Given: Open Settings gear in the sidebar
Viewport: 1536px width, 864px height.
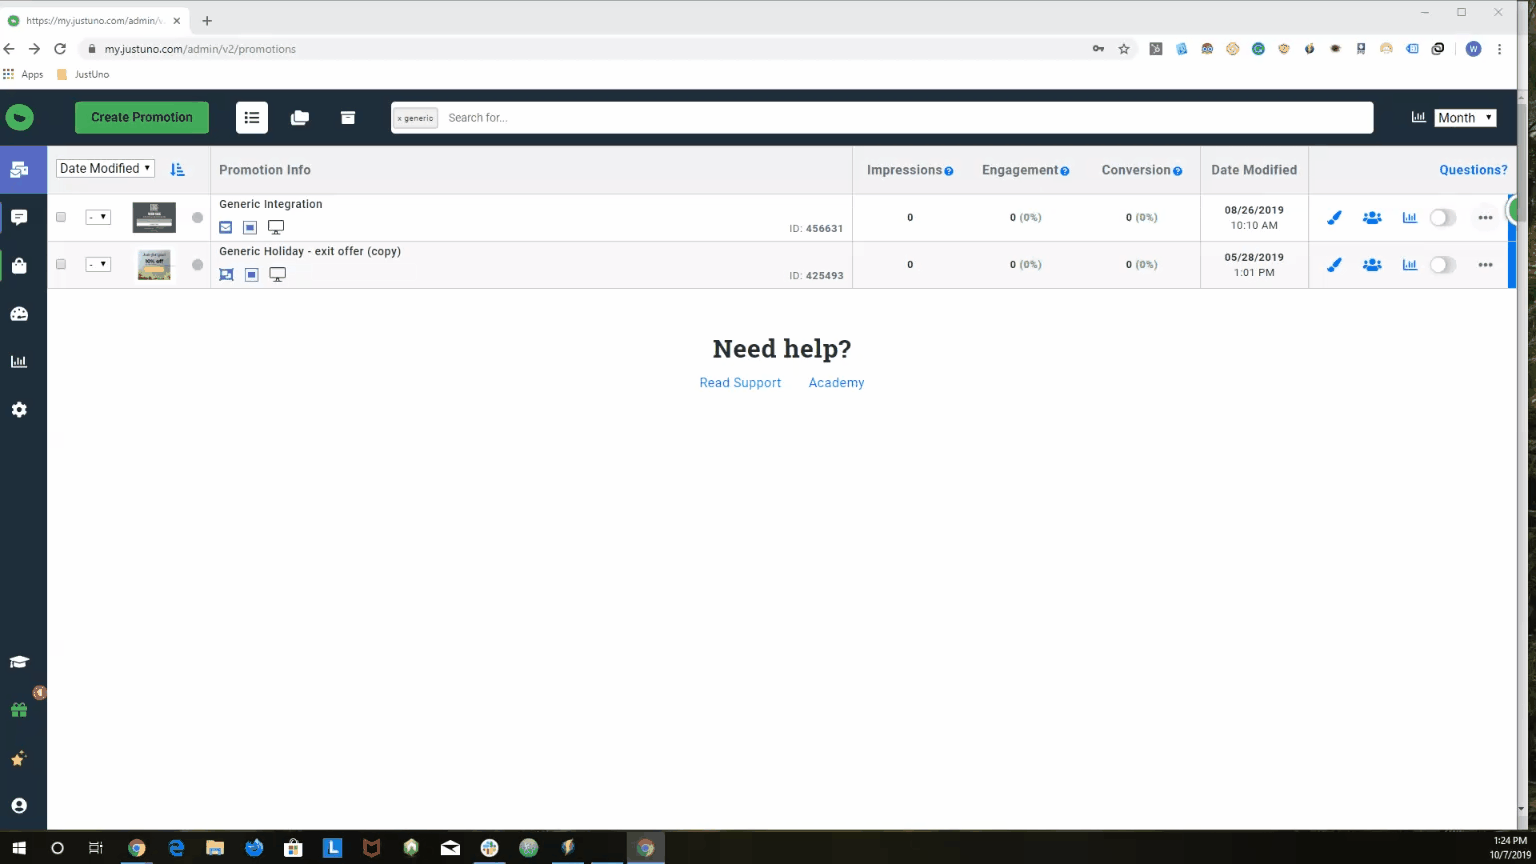Looking at the screenshot, I should 20,409.
